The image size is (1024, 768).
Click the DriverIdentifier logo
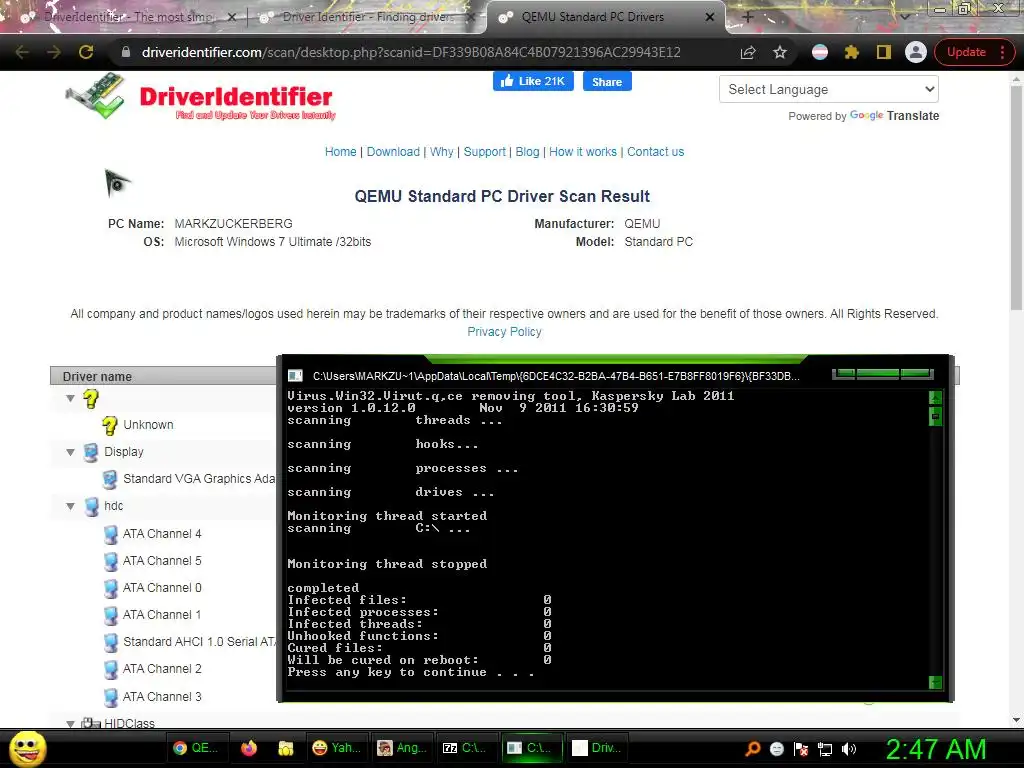pos(200,97)
